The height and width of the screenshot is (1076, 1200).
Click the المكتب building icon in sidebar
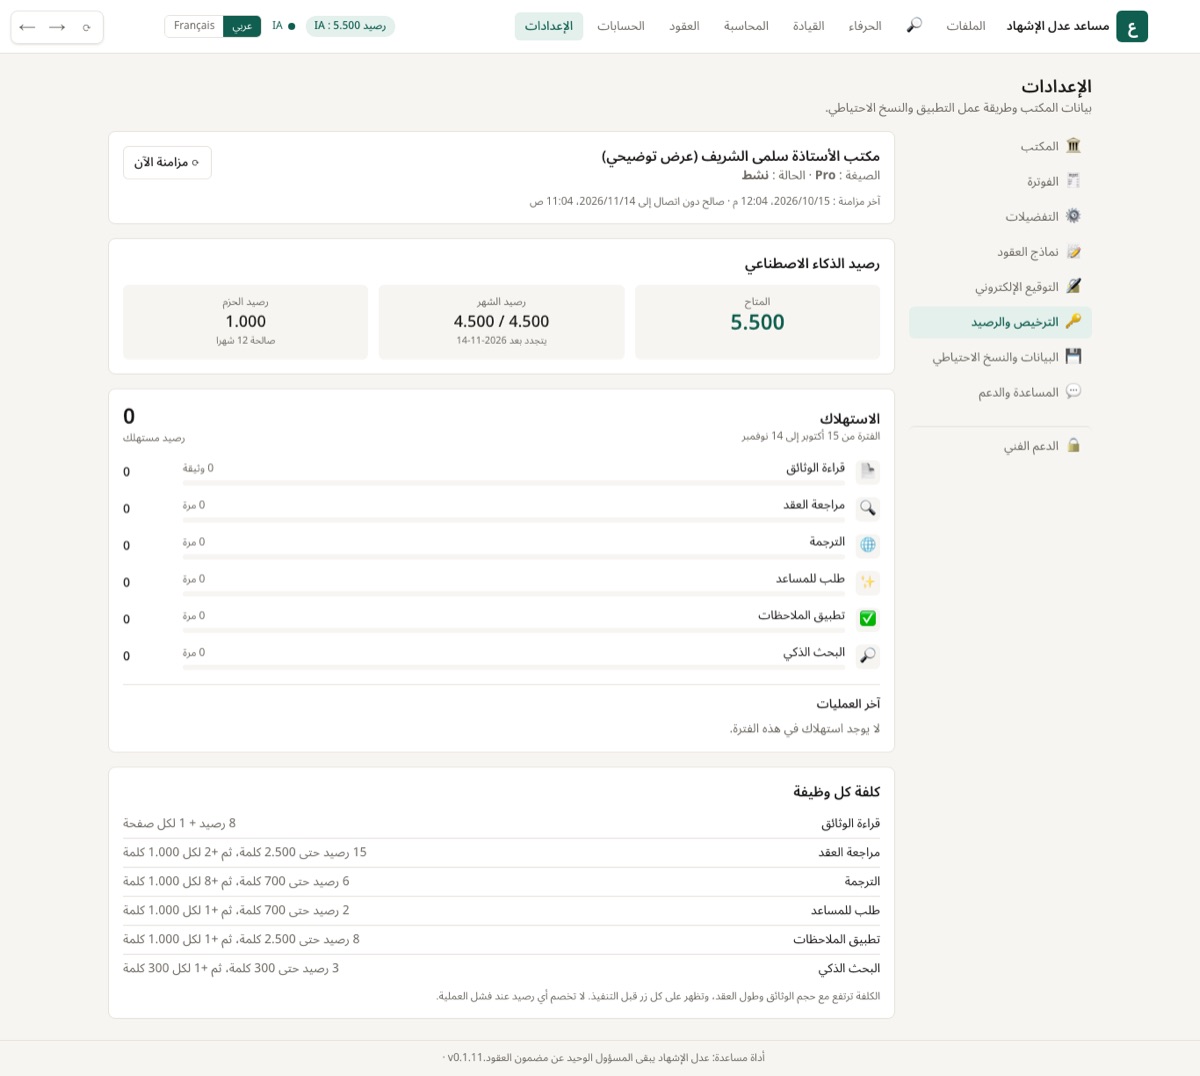[1073, 146]
